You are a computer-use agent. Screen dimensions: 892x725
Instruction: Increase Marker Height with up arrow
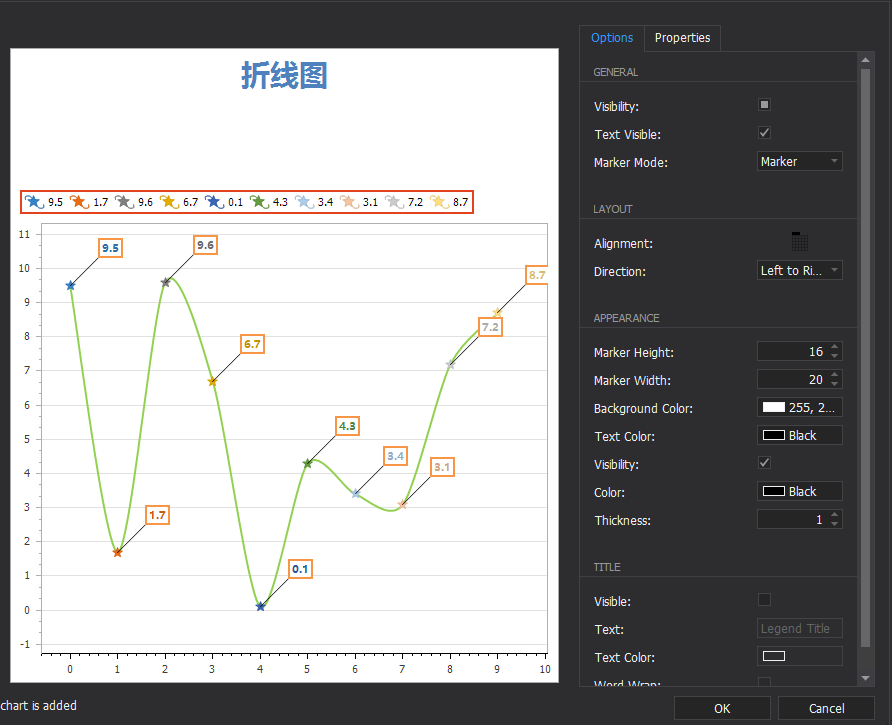835,347
